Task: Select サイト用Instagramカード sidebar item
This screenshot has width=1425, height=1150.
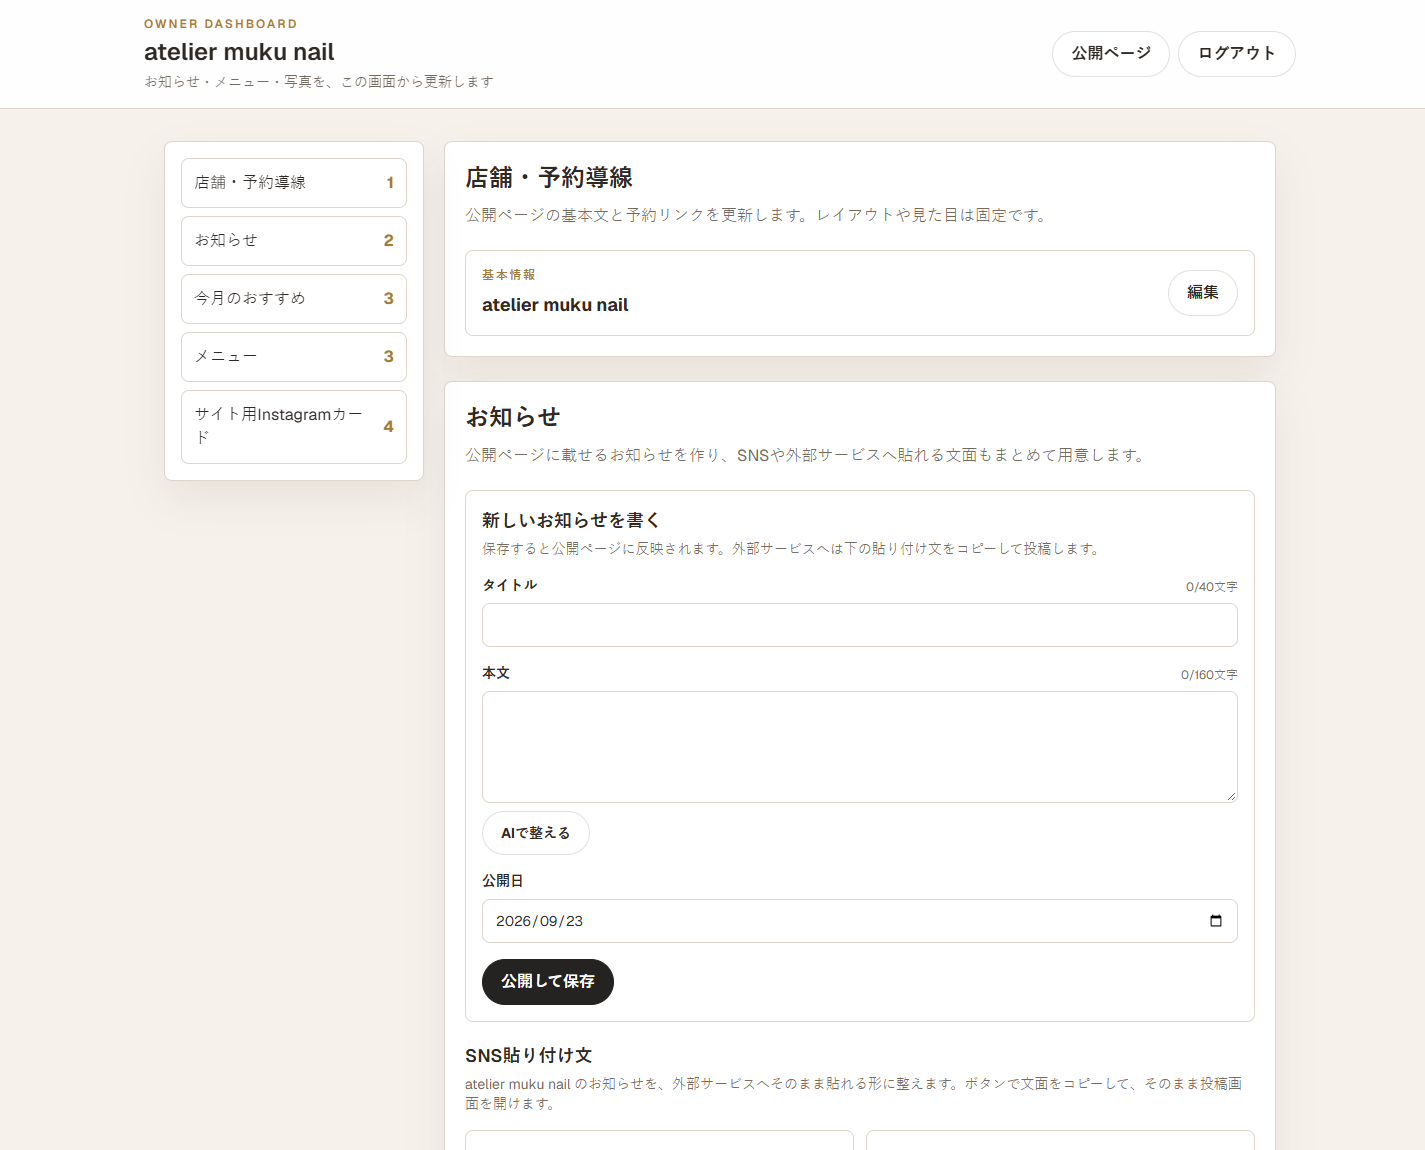Action: (x=294, y=427)
